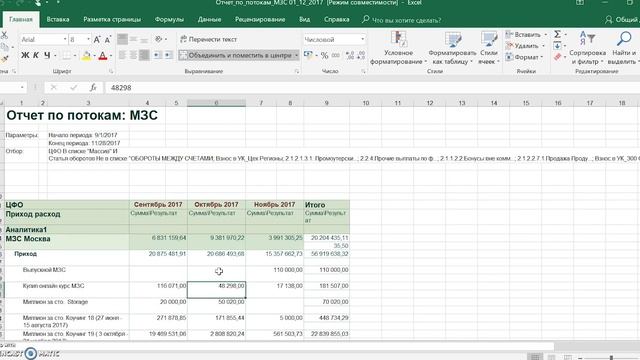The width and height of the screenshot is (640, 360).
Task: Open the Name Box dropdown arrow
Action: (22, 87)
